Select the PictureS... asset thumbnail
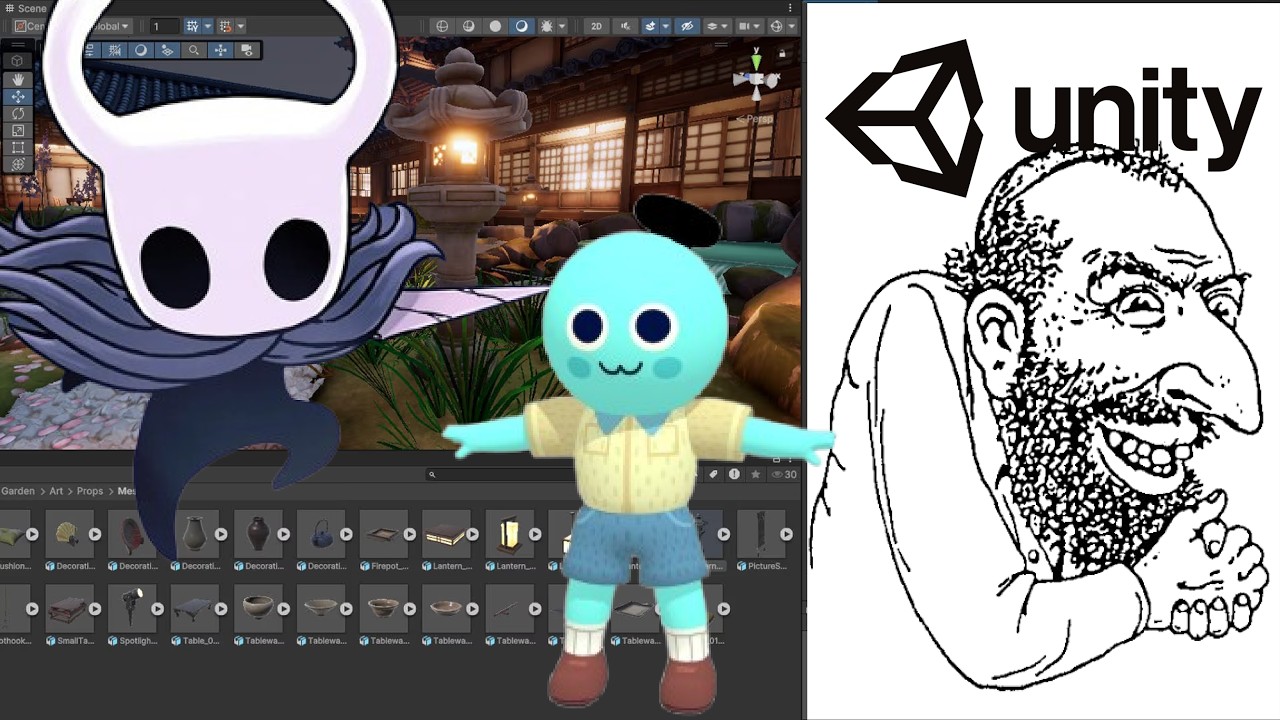1280x720 pixels. coord(761,534)
